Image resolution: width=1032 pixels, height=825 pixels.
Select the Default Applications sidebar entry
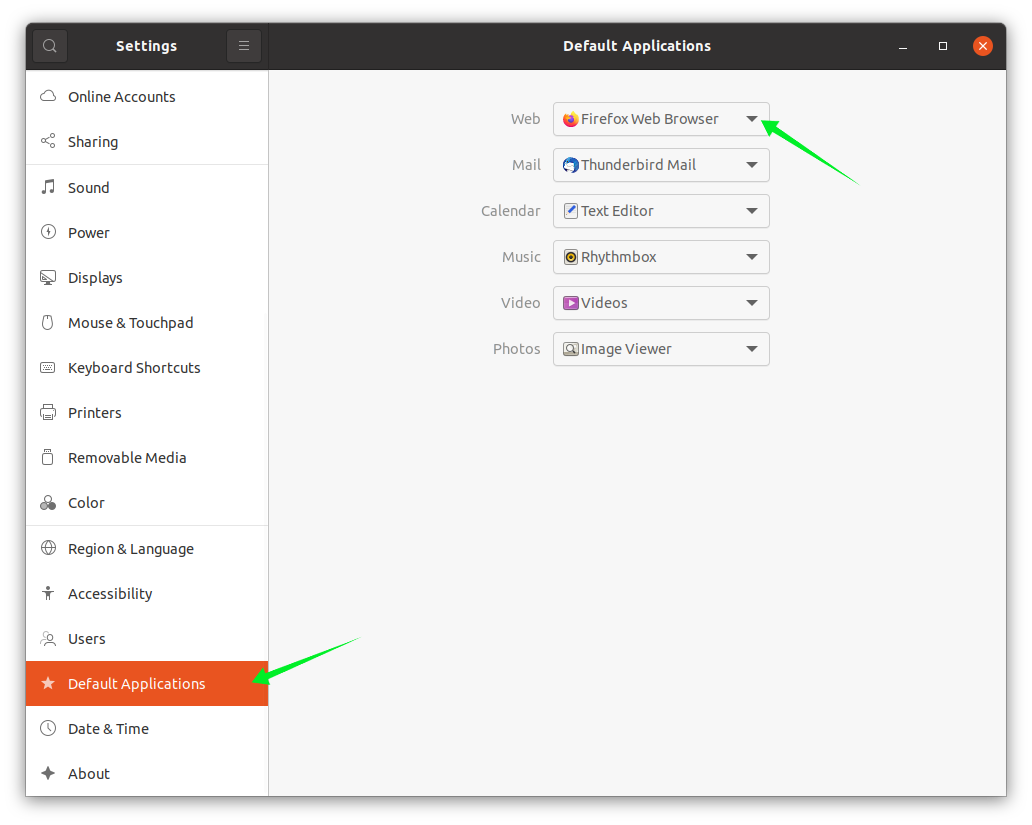(147, 683)
